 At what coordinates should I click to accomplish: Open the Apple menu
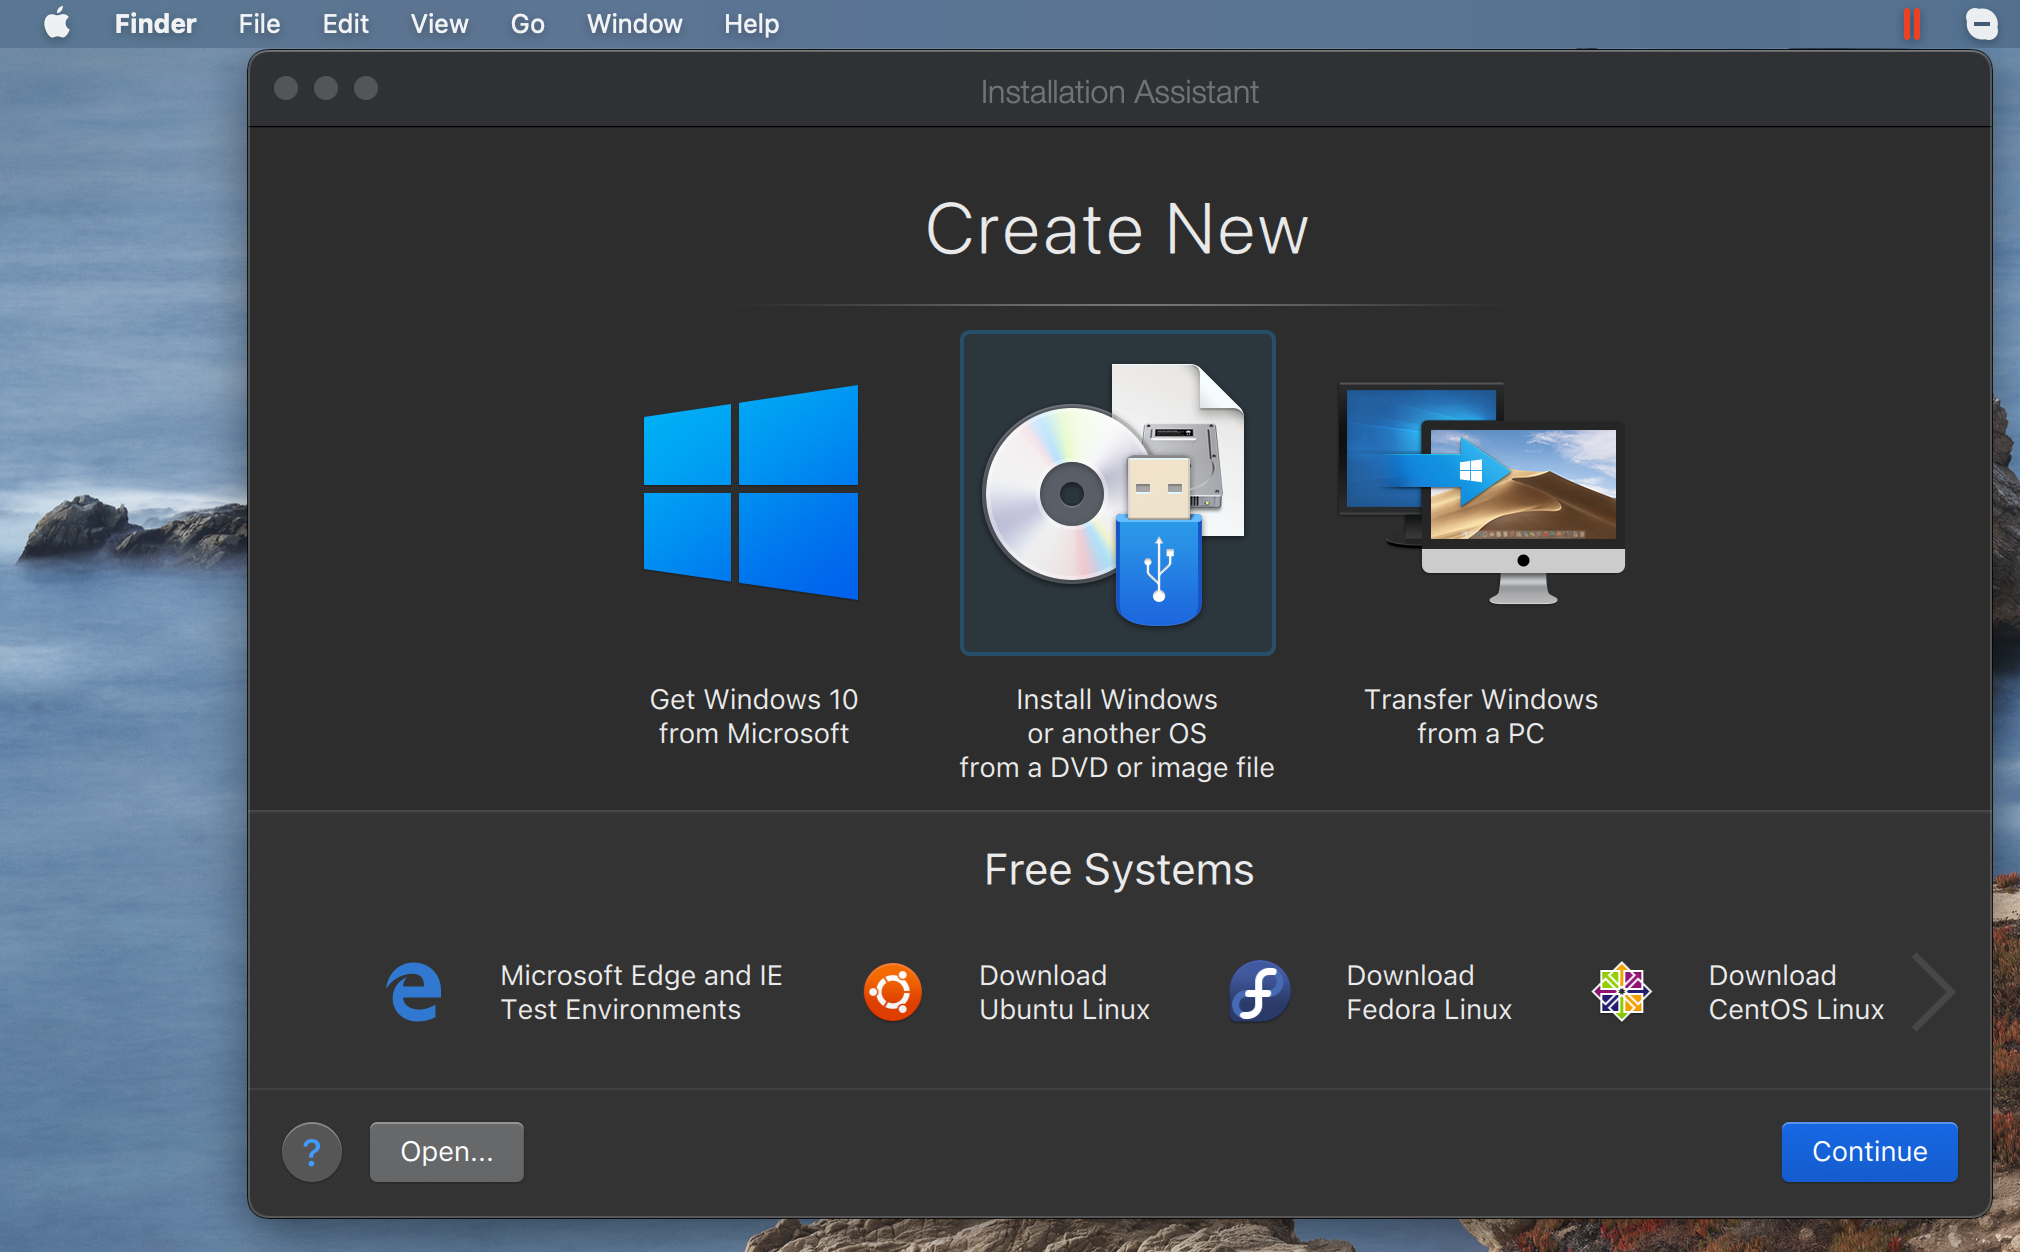coord(57,23)
